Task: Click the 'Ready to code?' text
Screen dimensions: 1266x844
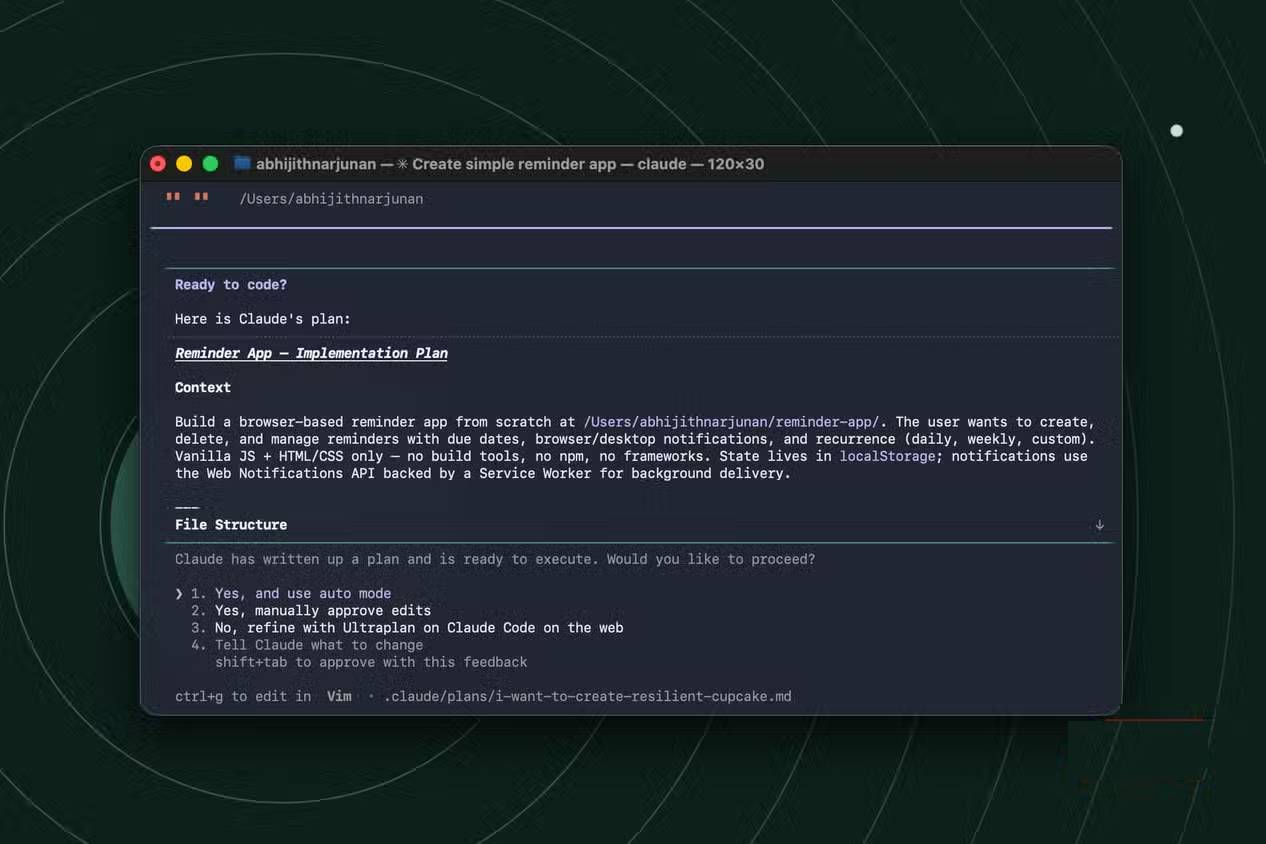Action: [231, 285]
